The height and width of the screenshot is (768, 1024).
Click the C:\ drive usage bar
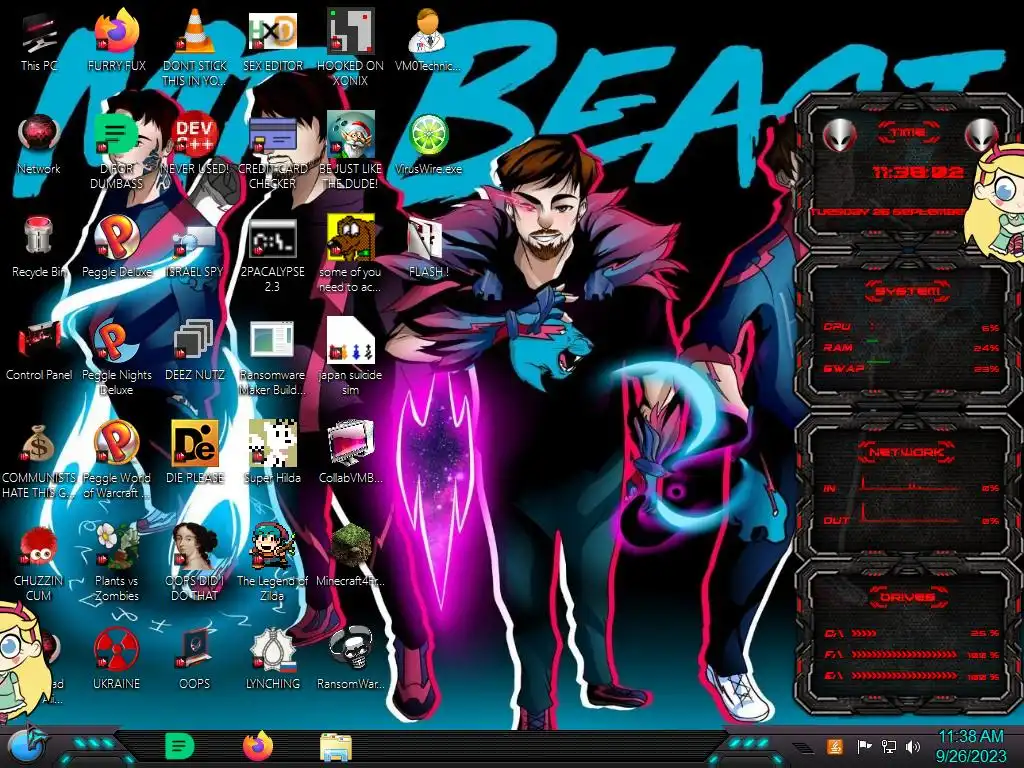click(x=911, y=633)
